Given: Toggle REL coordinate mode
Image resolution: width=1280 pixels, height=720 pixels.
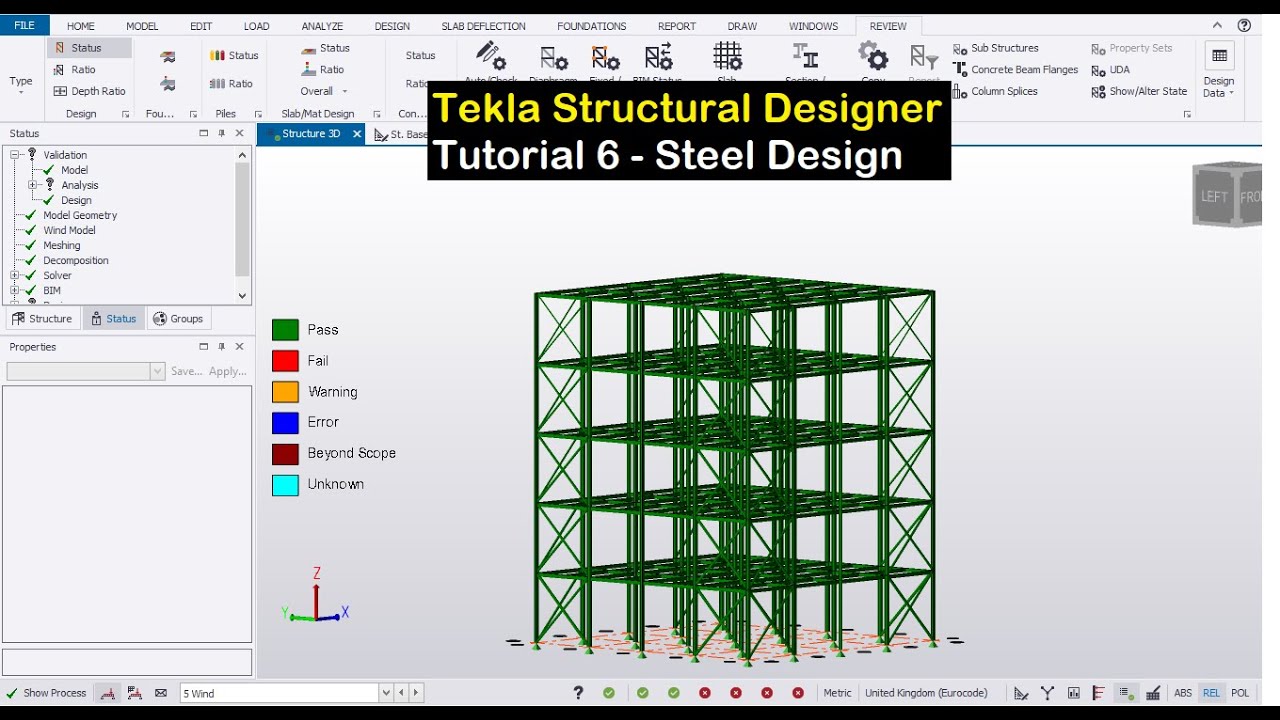Looking at the screenshot, I should click(1211, 693).
